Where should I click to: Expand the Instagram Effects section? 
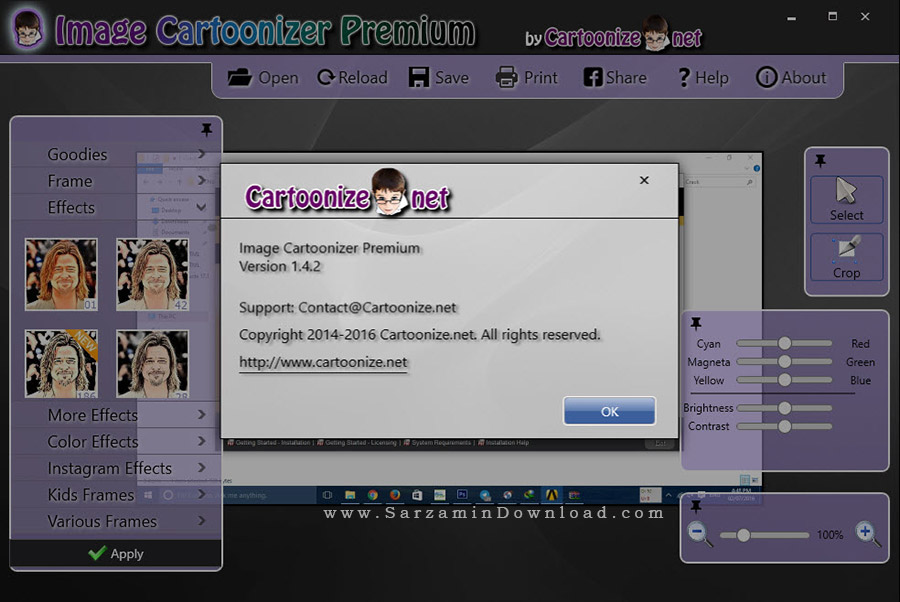pyautogui.click(x=115, y=468)
